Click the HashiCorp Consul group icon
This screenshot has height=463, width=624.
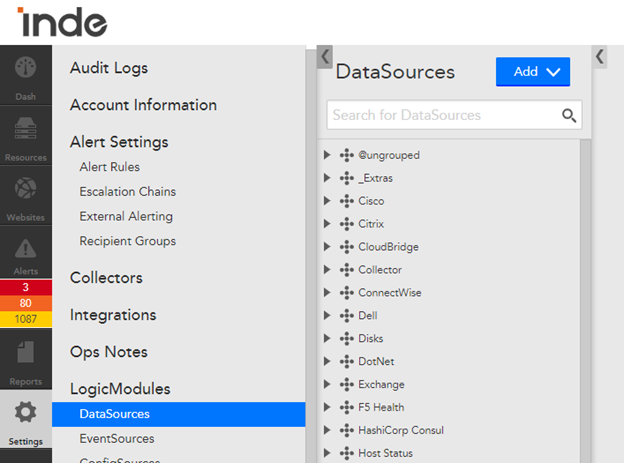(x=347, y=430)
